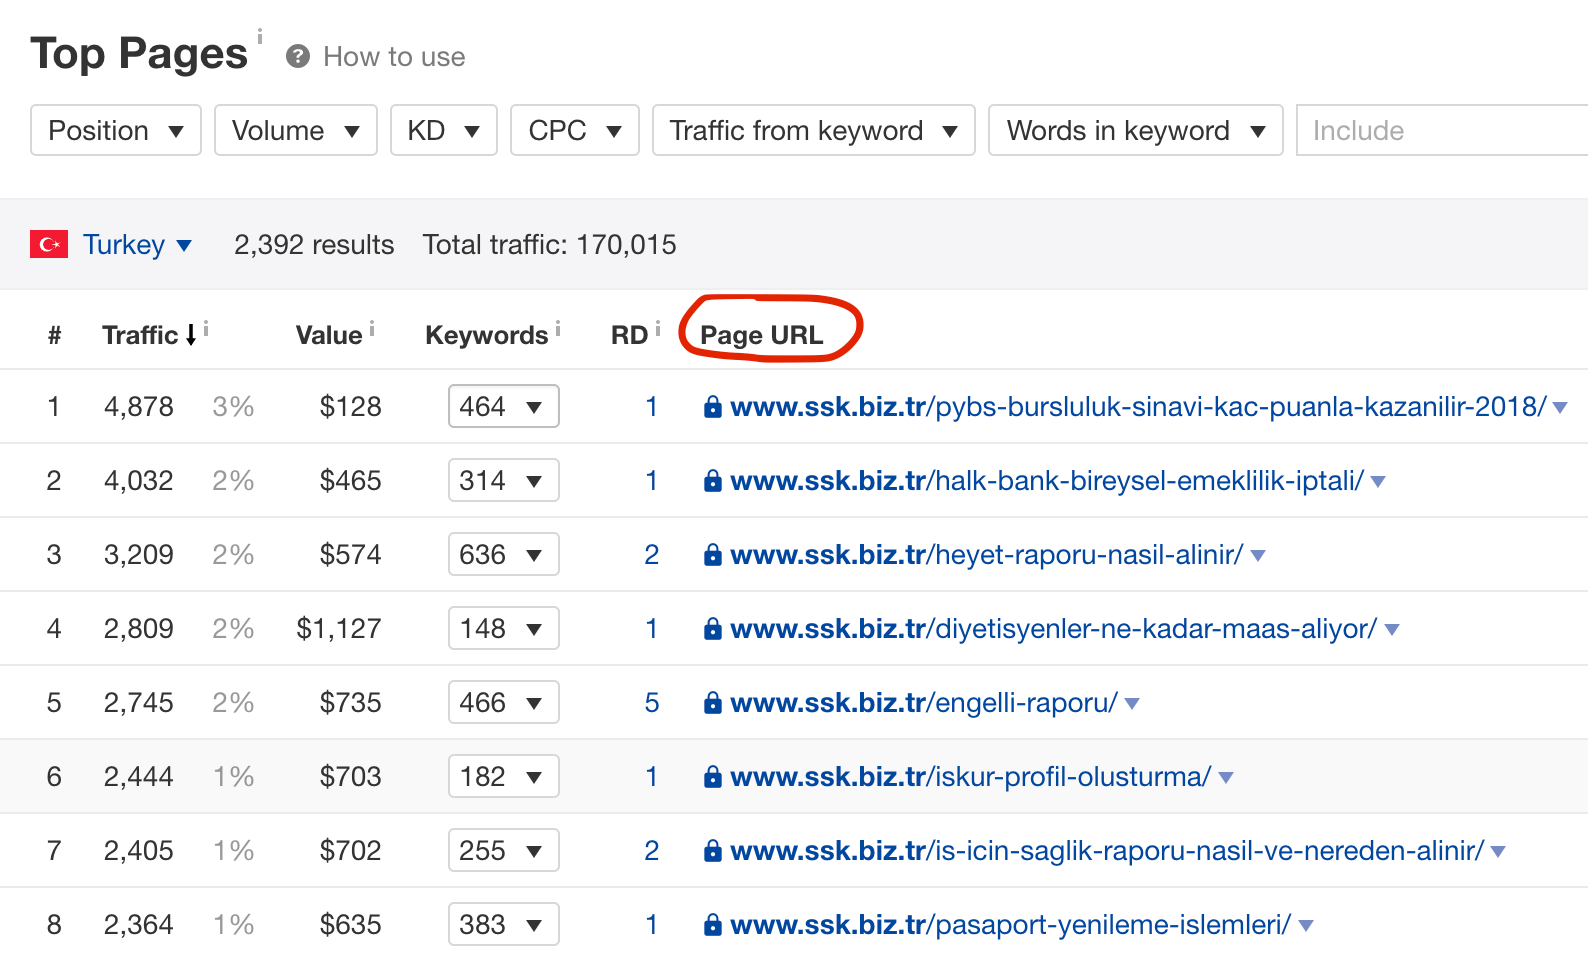Image resolution: width=1588 pixels, height=960 pixels.
Task: Expand the 466 keywords dropdown
Action: [504, 702]
